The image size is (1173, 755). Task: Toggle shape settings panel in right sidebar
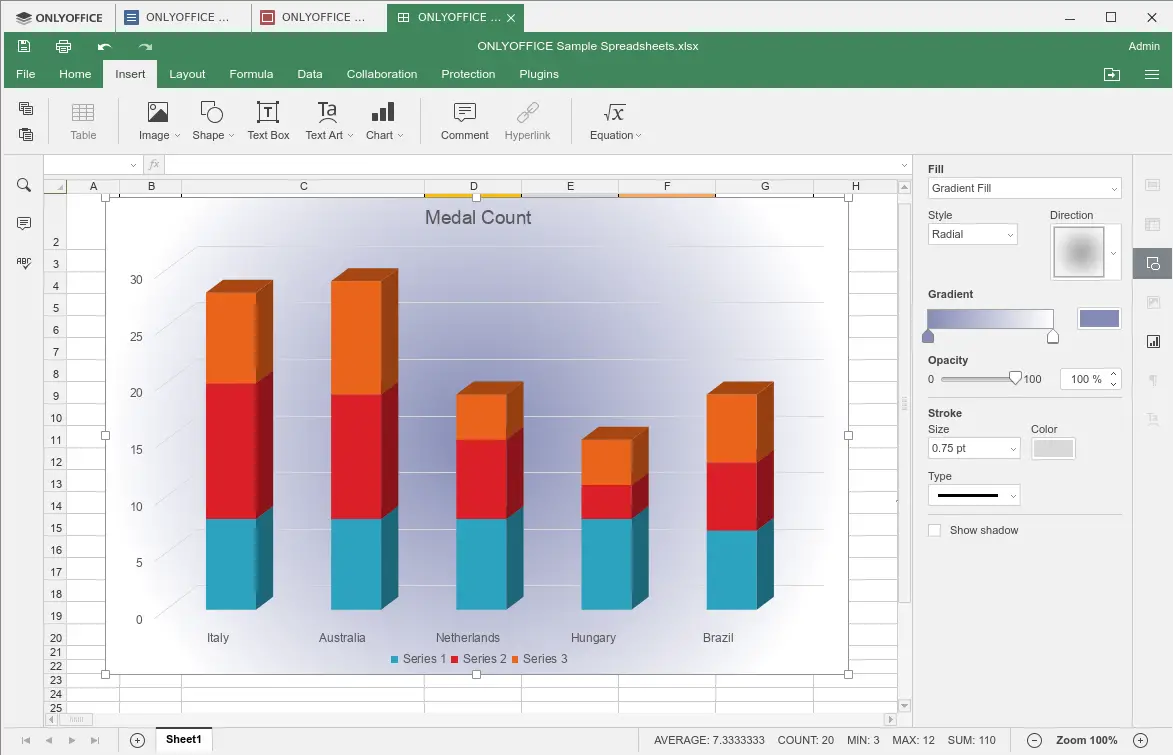pos(1152,263)
